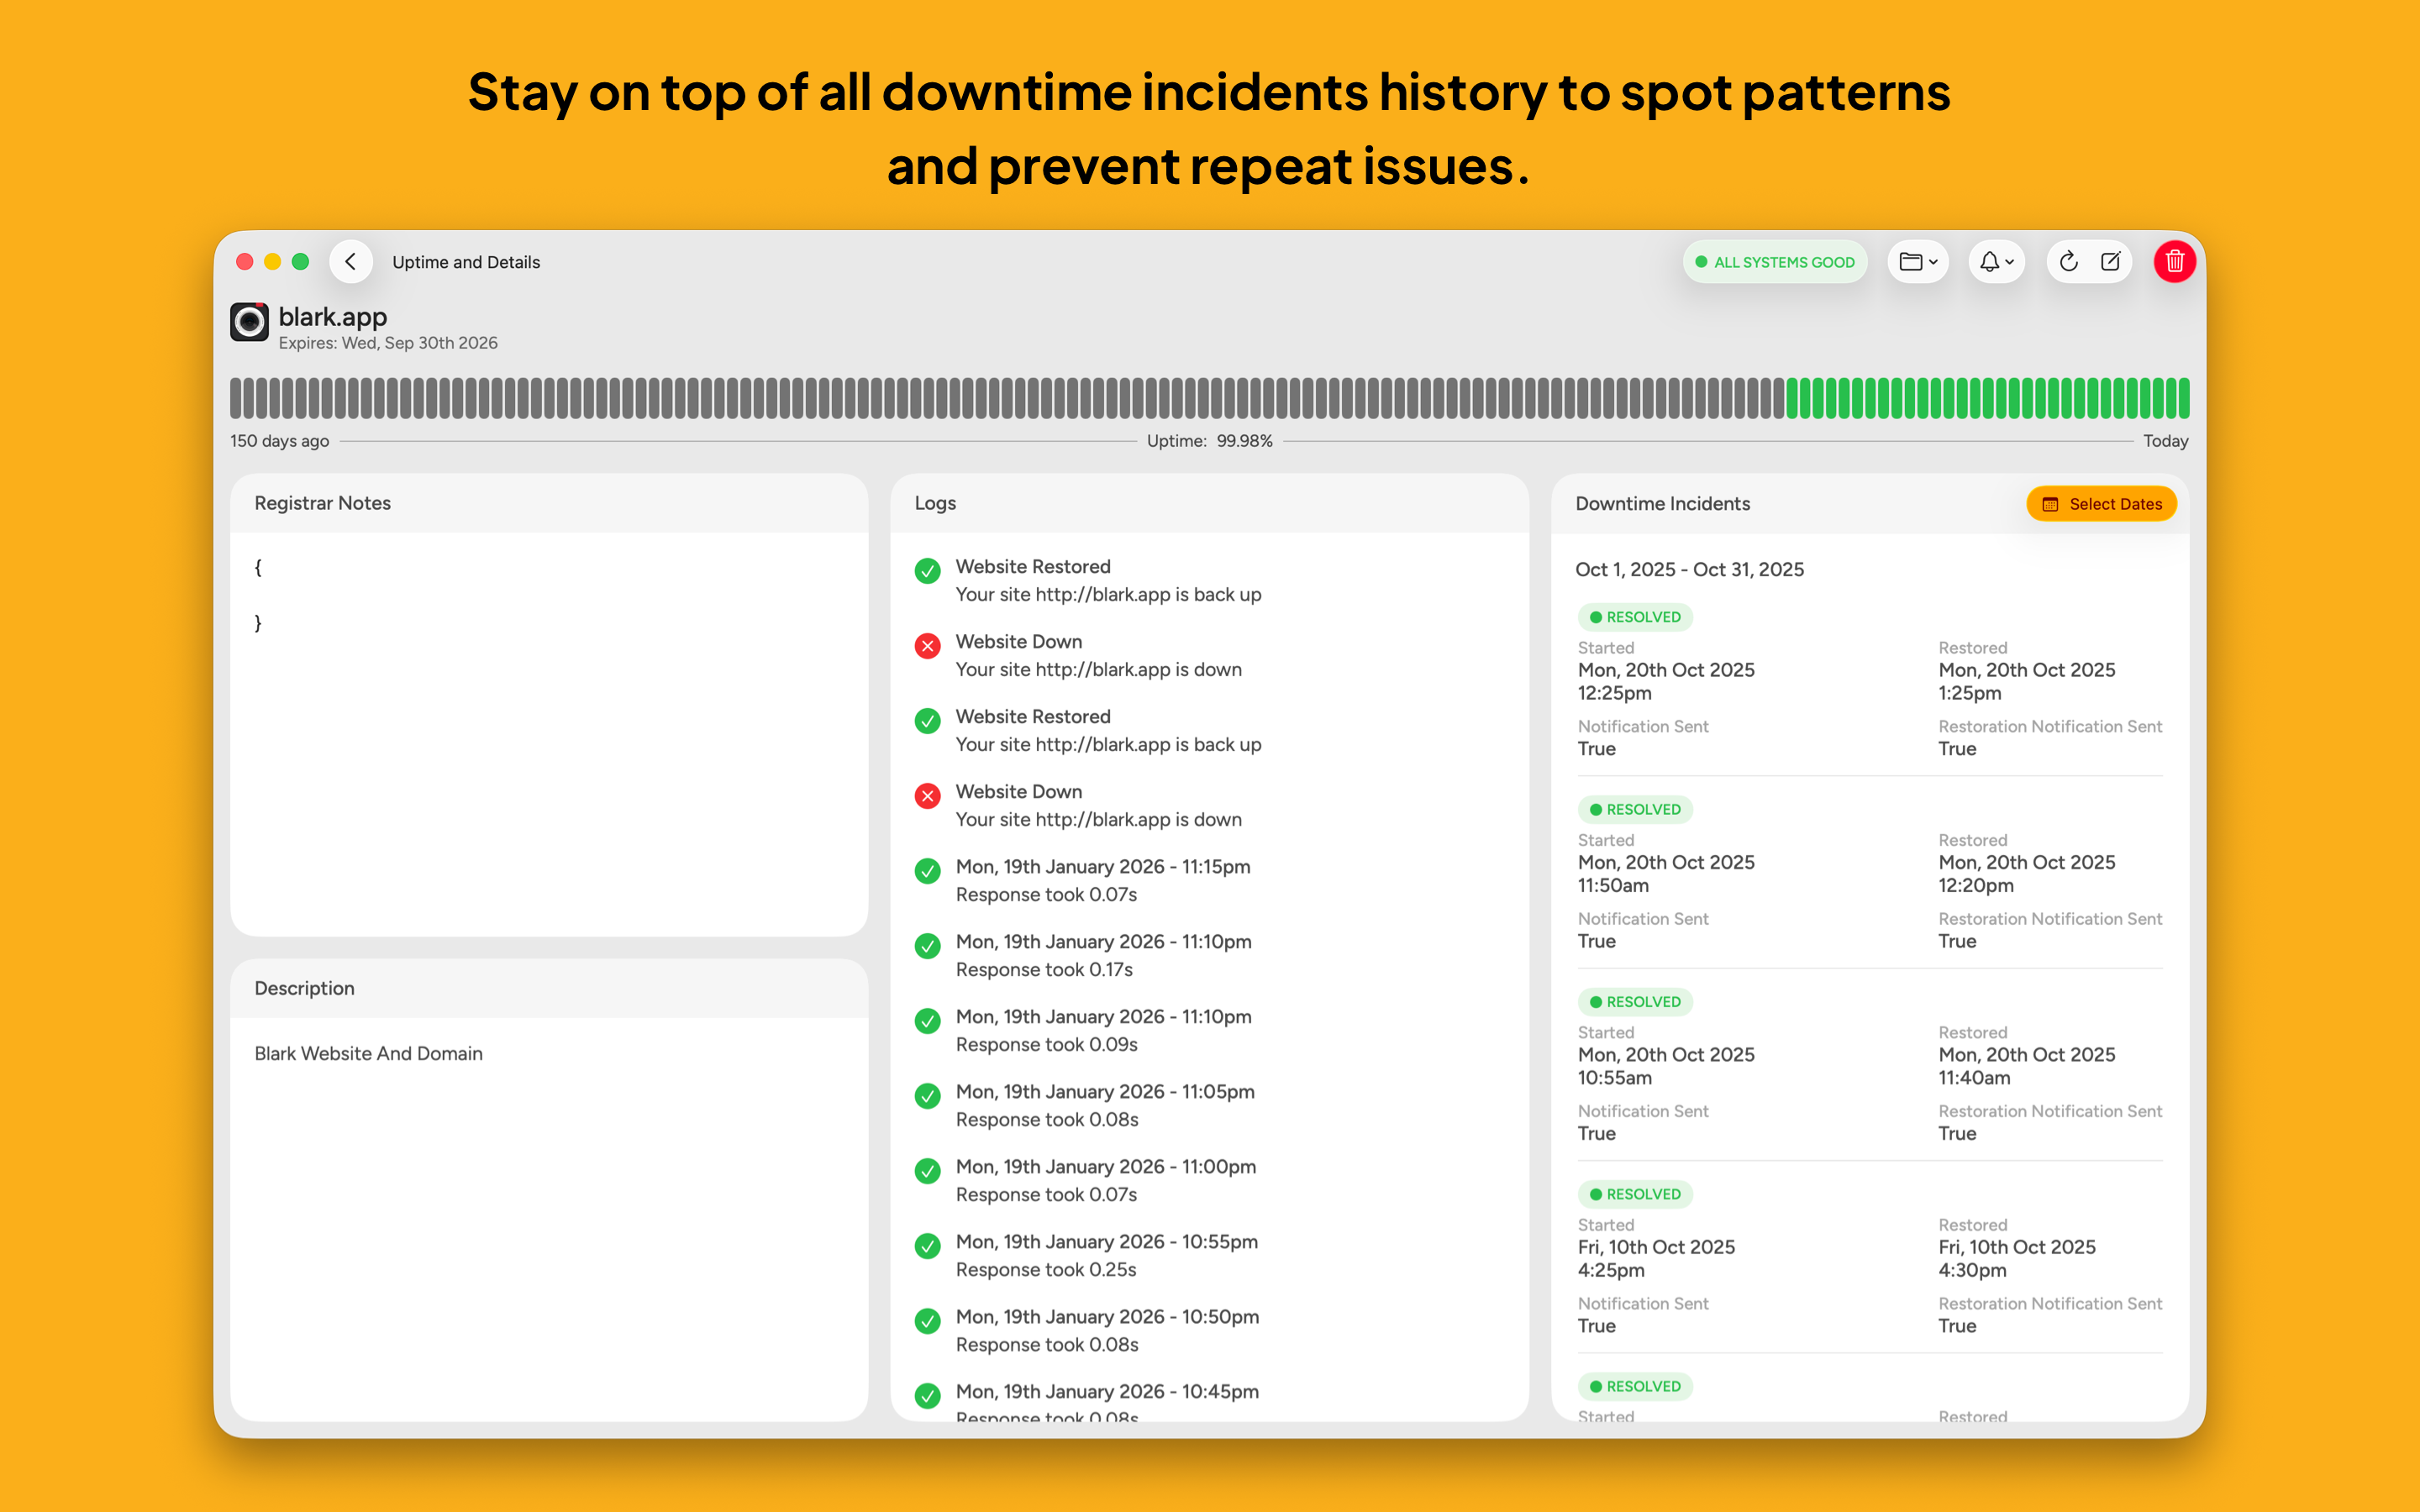Click RESOLVED badge for 10:55am incident
The image size is (2420, 1512).
pyautogui.click(x=1635, y=1002)
